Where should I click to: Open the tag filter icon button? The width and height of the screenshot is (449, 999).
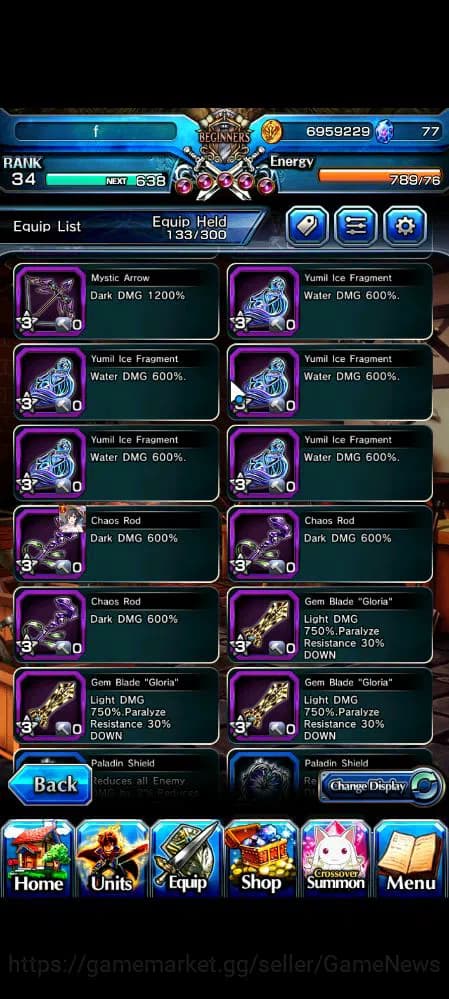pos(308,226)
